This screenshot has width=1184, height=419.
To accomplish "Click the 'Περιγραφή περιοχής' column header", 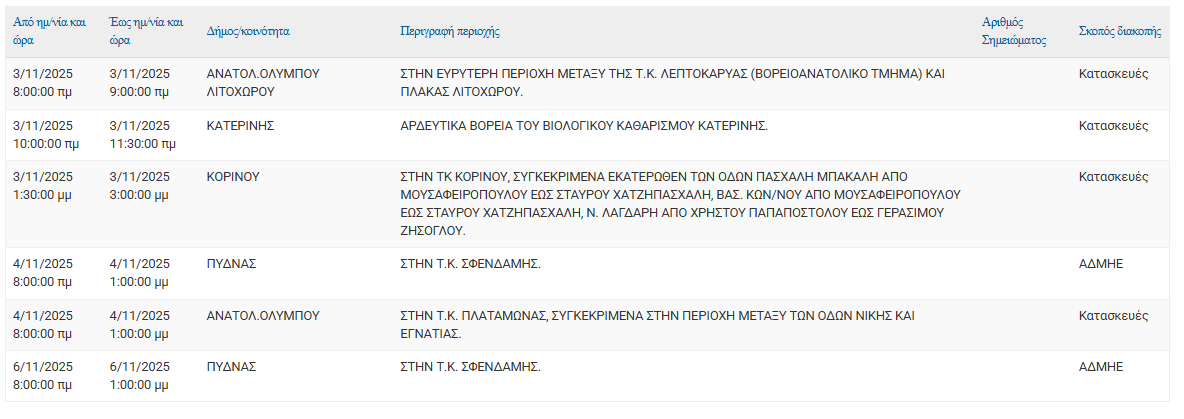I will pos(449,31).
